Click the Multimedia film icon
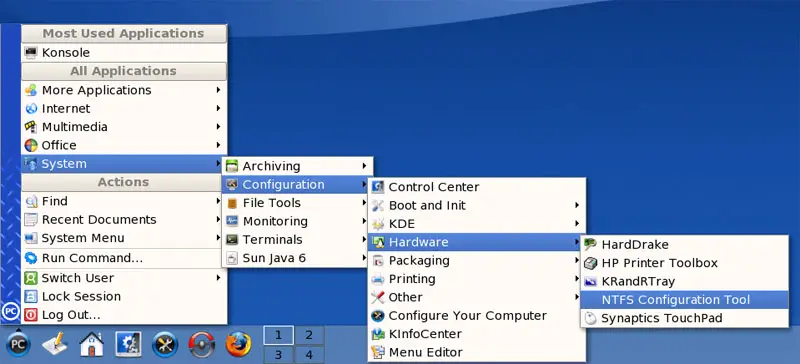Viewport: 800px width, 364px height. pos(31,127)
